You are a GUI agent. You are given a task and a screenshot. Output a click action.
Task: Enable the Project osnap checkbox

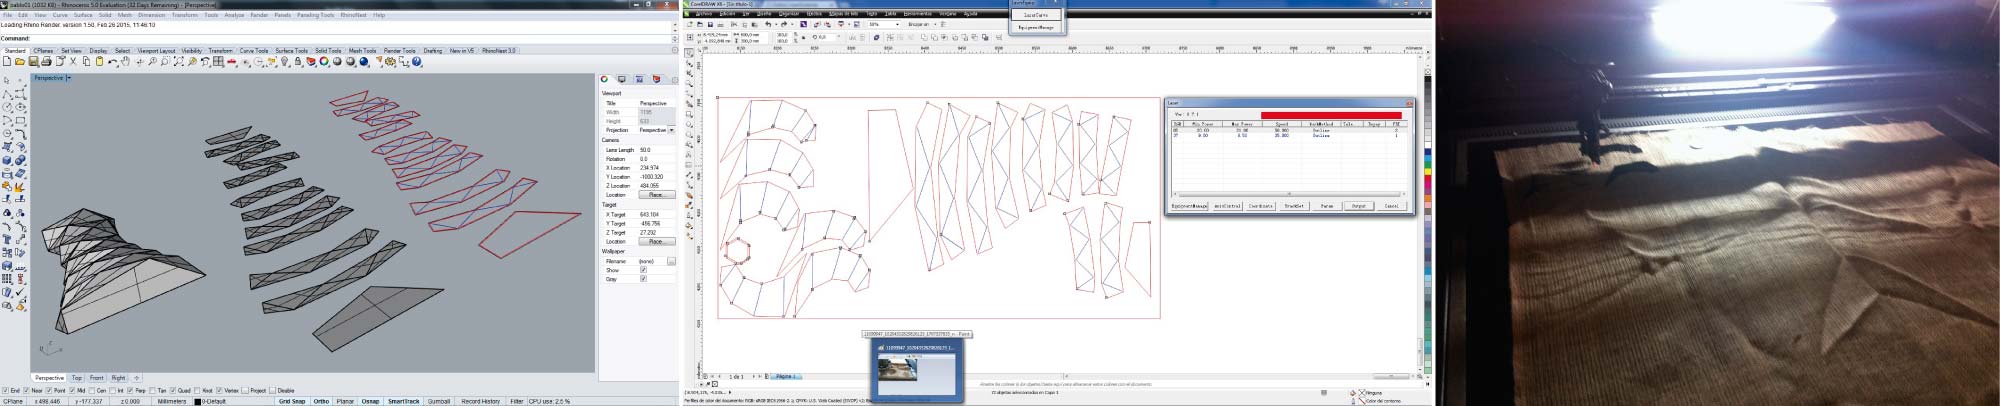[245, 390]
